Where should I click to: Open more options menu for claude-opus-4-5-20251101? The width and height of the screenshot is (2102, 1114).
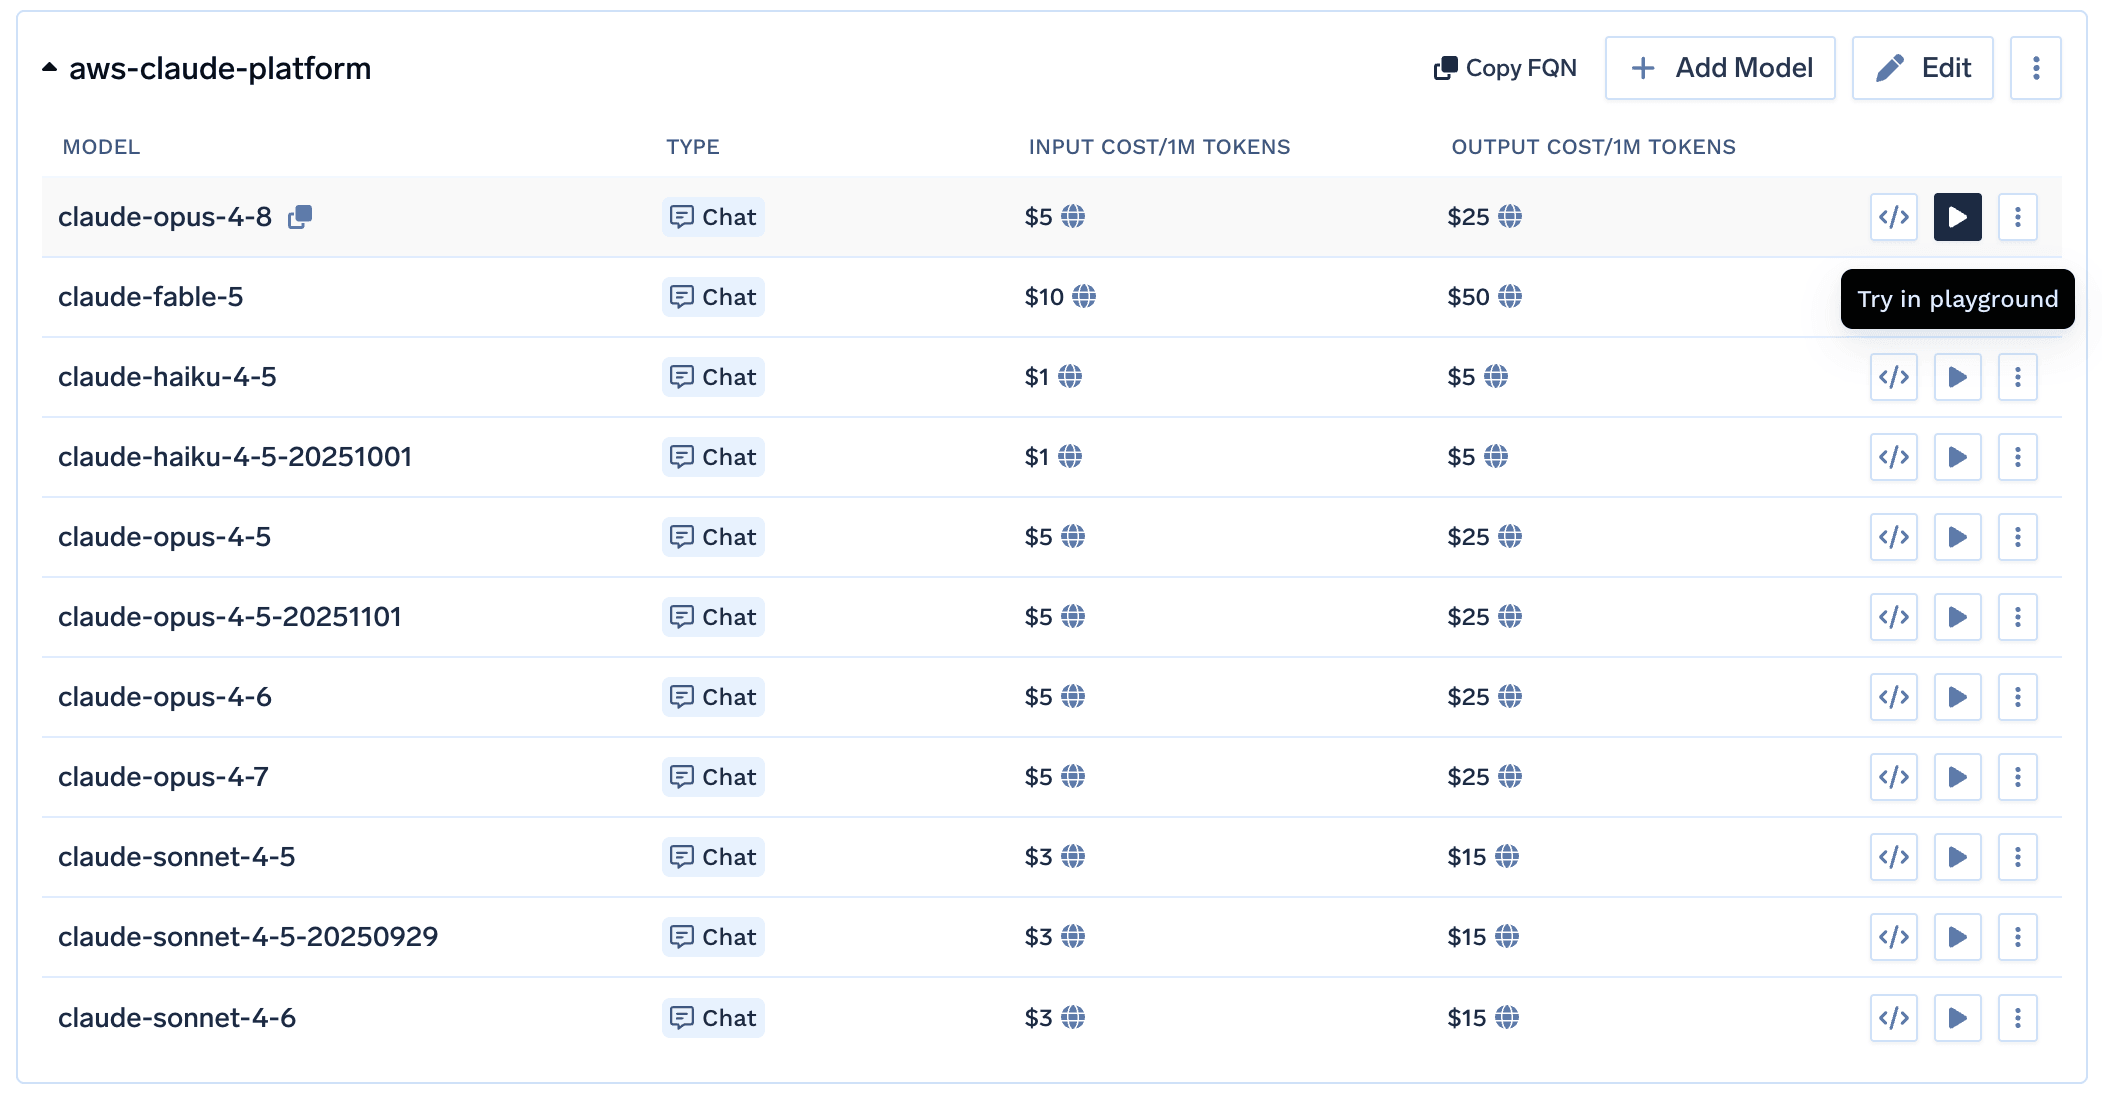pyautogui.click(x=2018, y=617)
